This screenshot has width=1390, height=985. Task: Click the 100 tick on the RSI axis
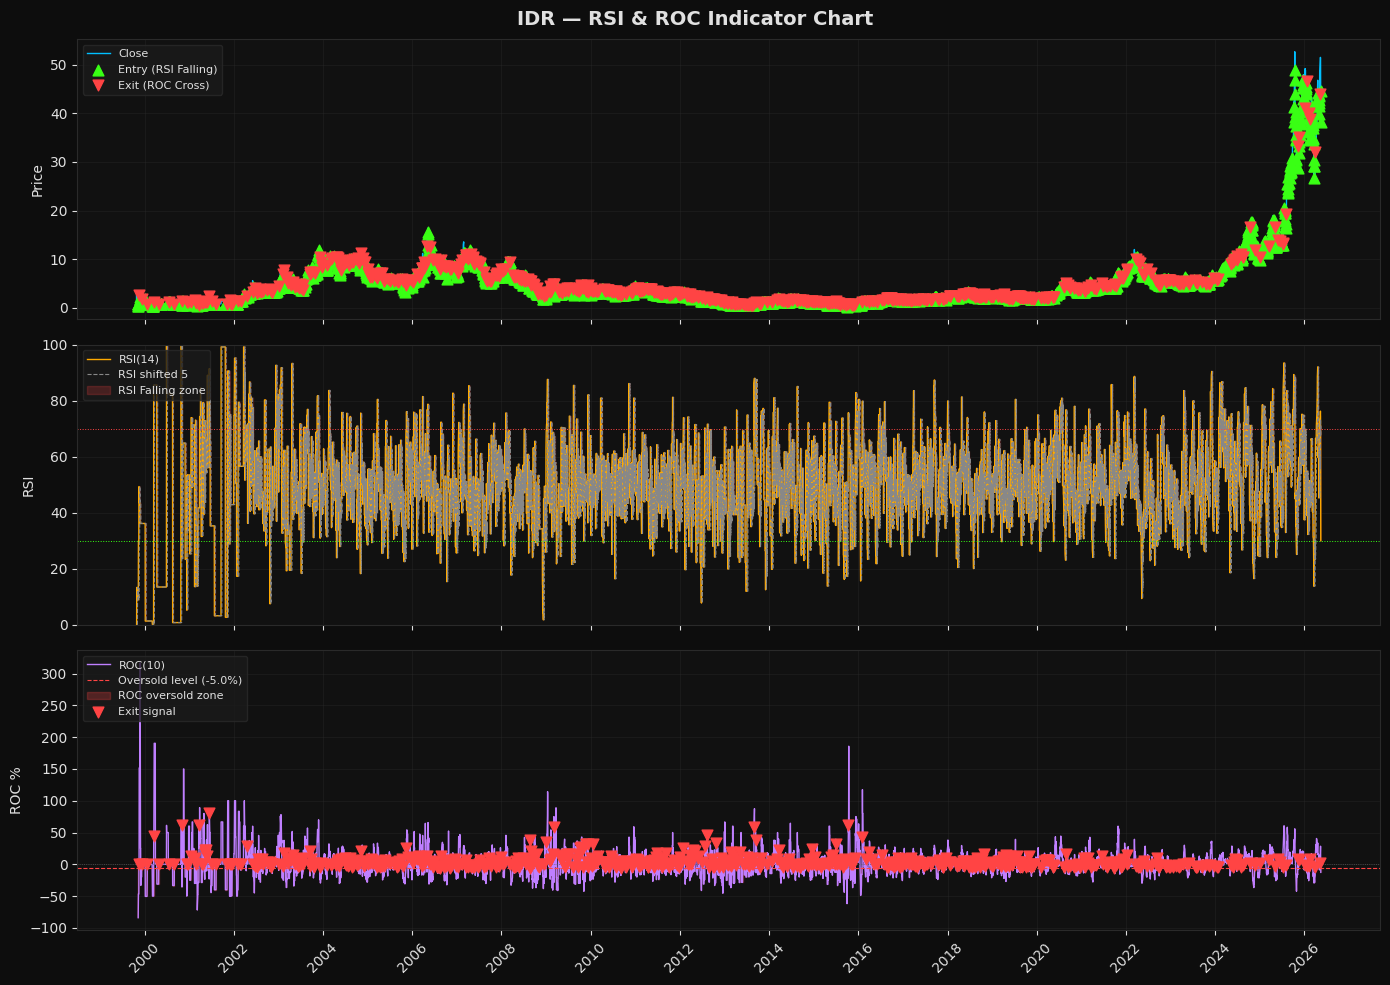55,346
